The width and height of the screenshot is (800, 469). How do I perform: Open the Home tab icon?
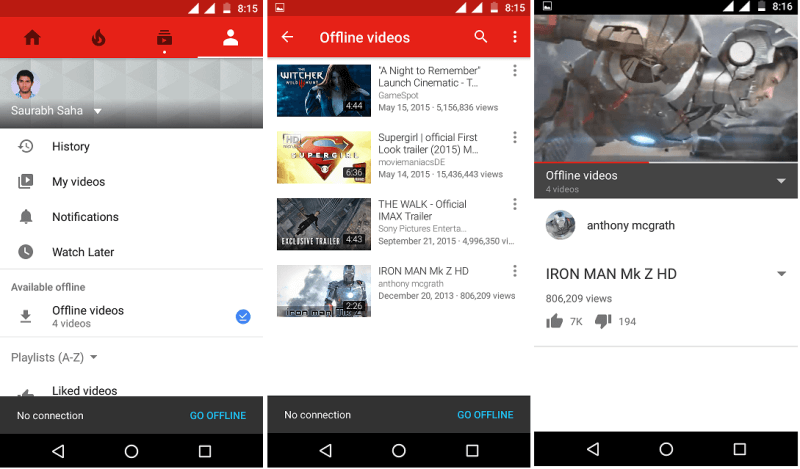coord(33,38)
